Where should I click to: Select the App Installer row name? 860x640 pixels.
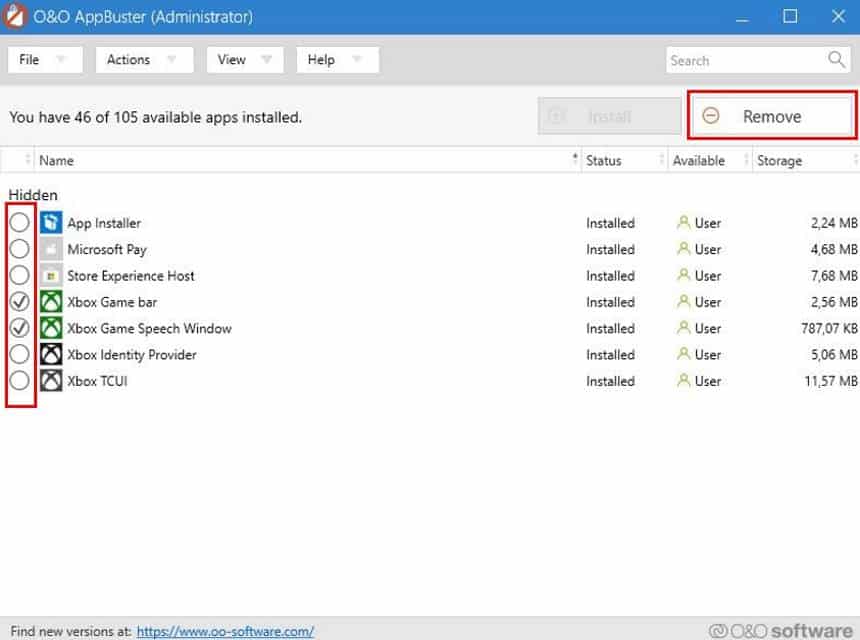click(x=104, y=223)
